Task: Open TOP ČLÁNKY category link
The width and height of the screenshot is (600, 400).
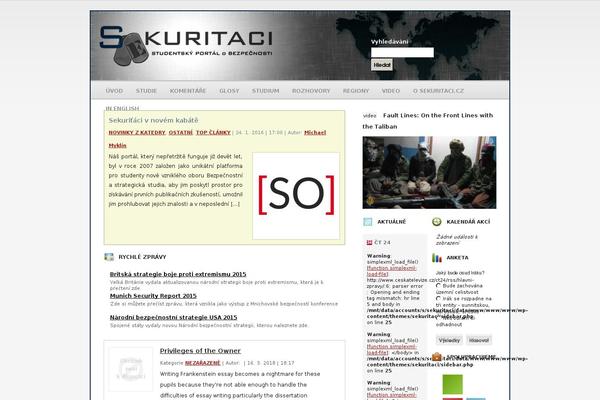Action: point(213,132)
